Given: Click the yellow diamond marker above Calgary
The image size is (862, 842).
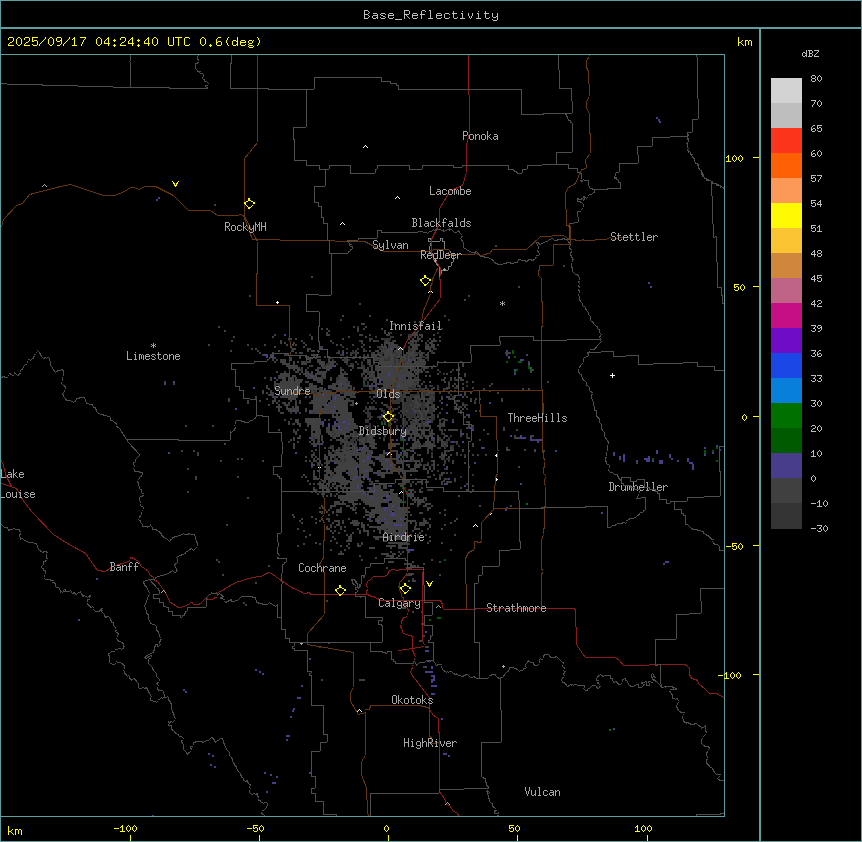Looking at the screenshot, I should pos(405,588).
